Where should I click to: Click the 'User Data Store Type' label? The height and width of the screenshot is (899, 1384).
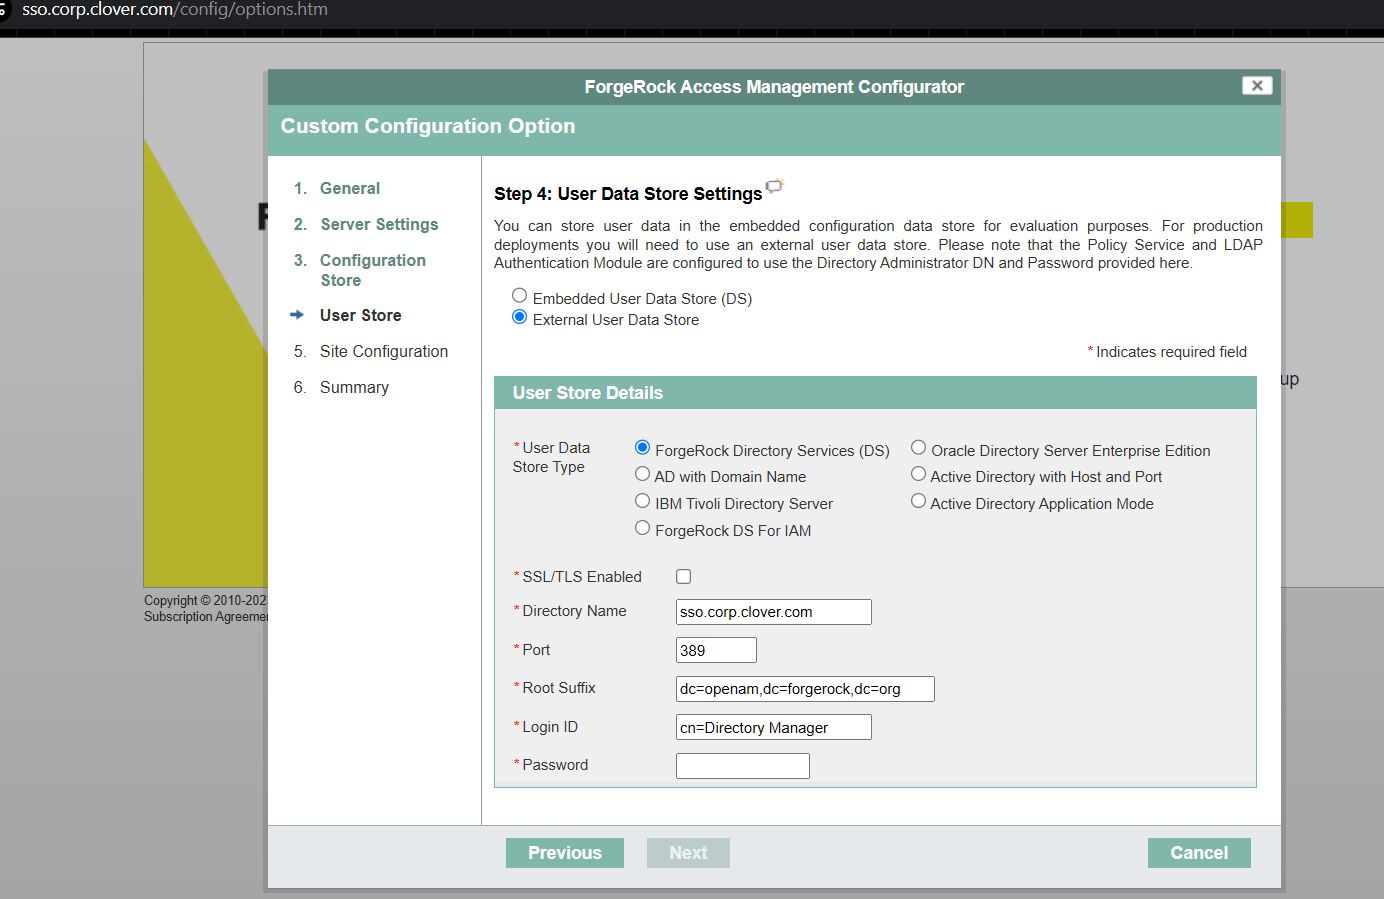coord(551,457)
